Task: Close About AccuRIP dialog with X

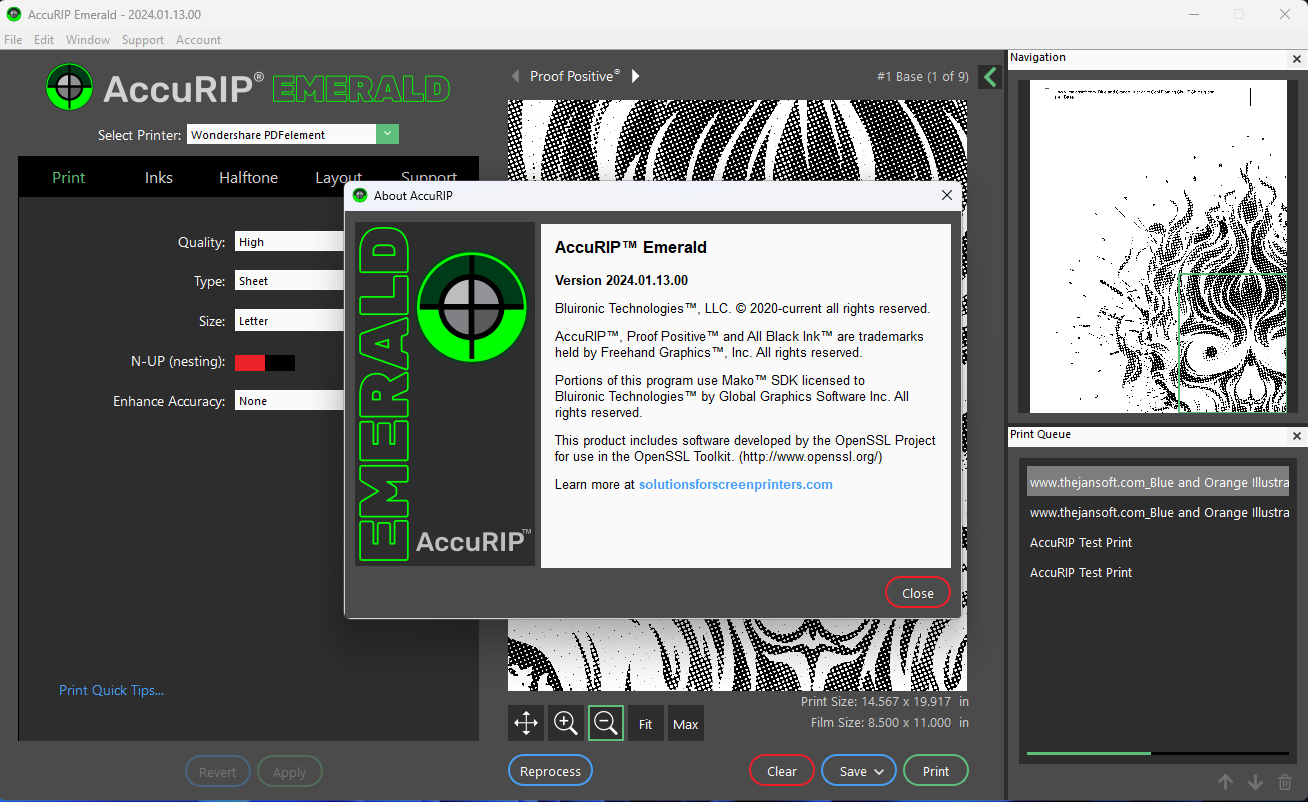Action: tap(947, 195)
